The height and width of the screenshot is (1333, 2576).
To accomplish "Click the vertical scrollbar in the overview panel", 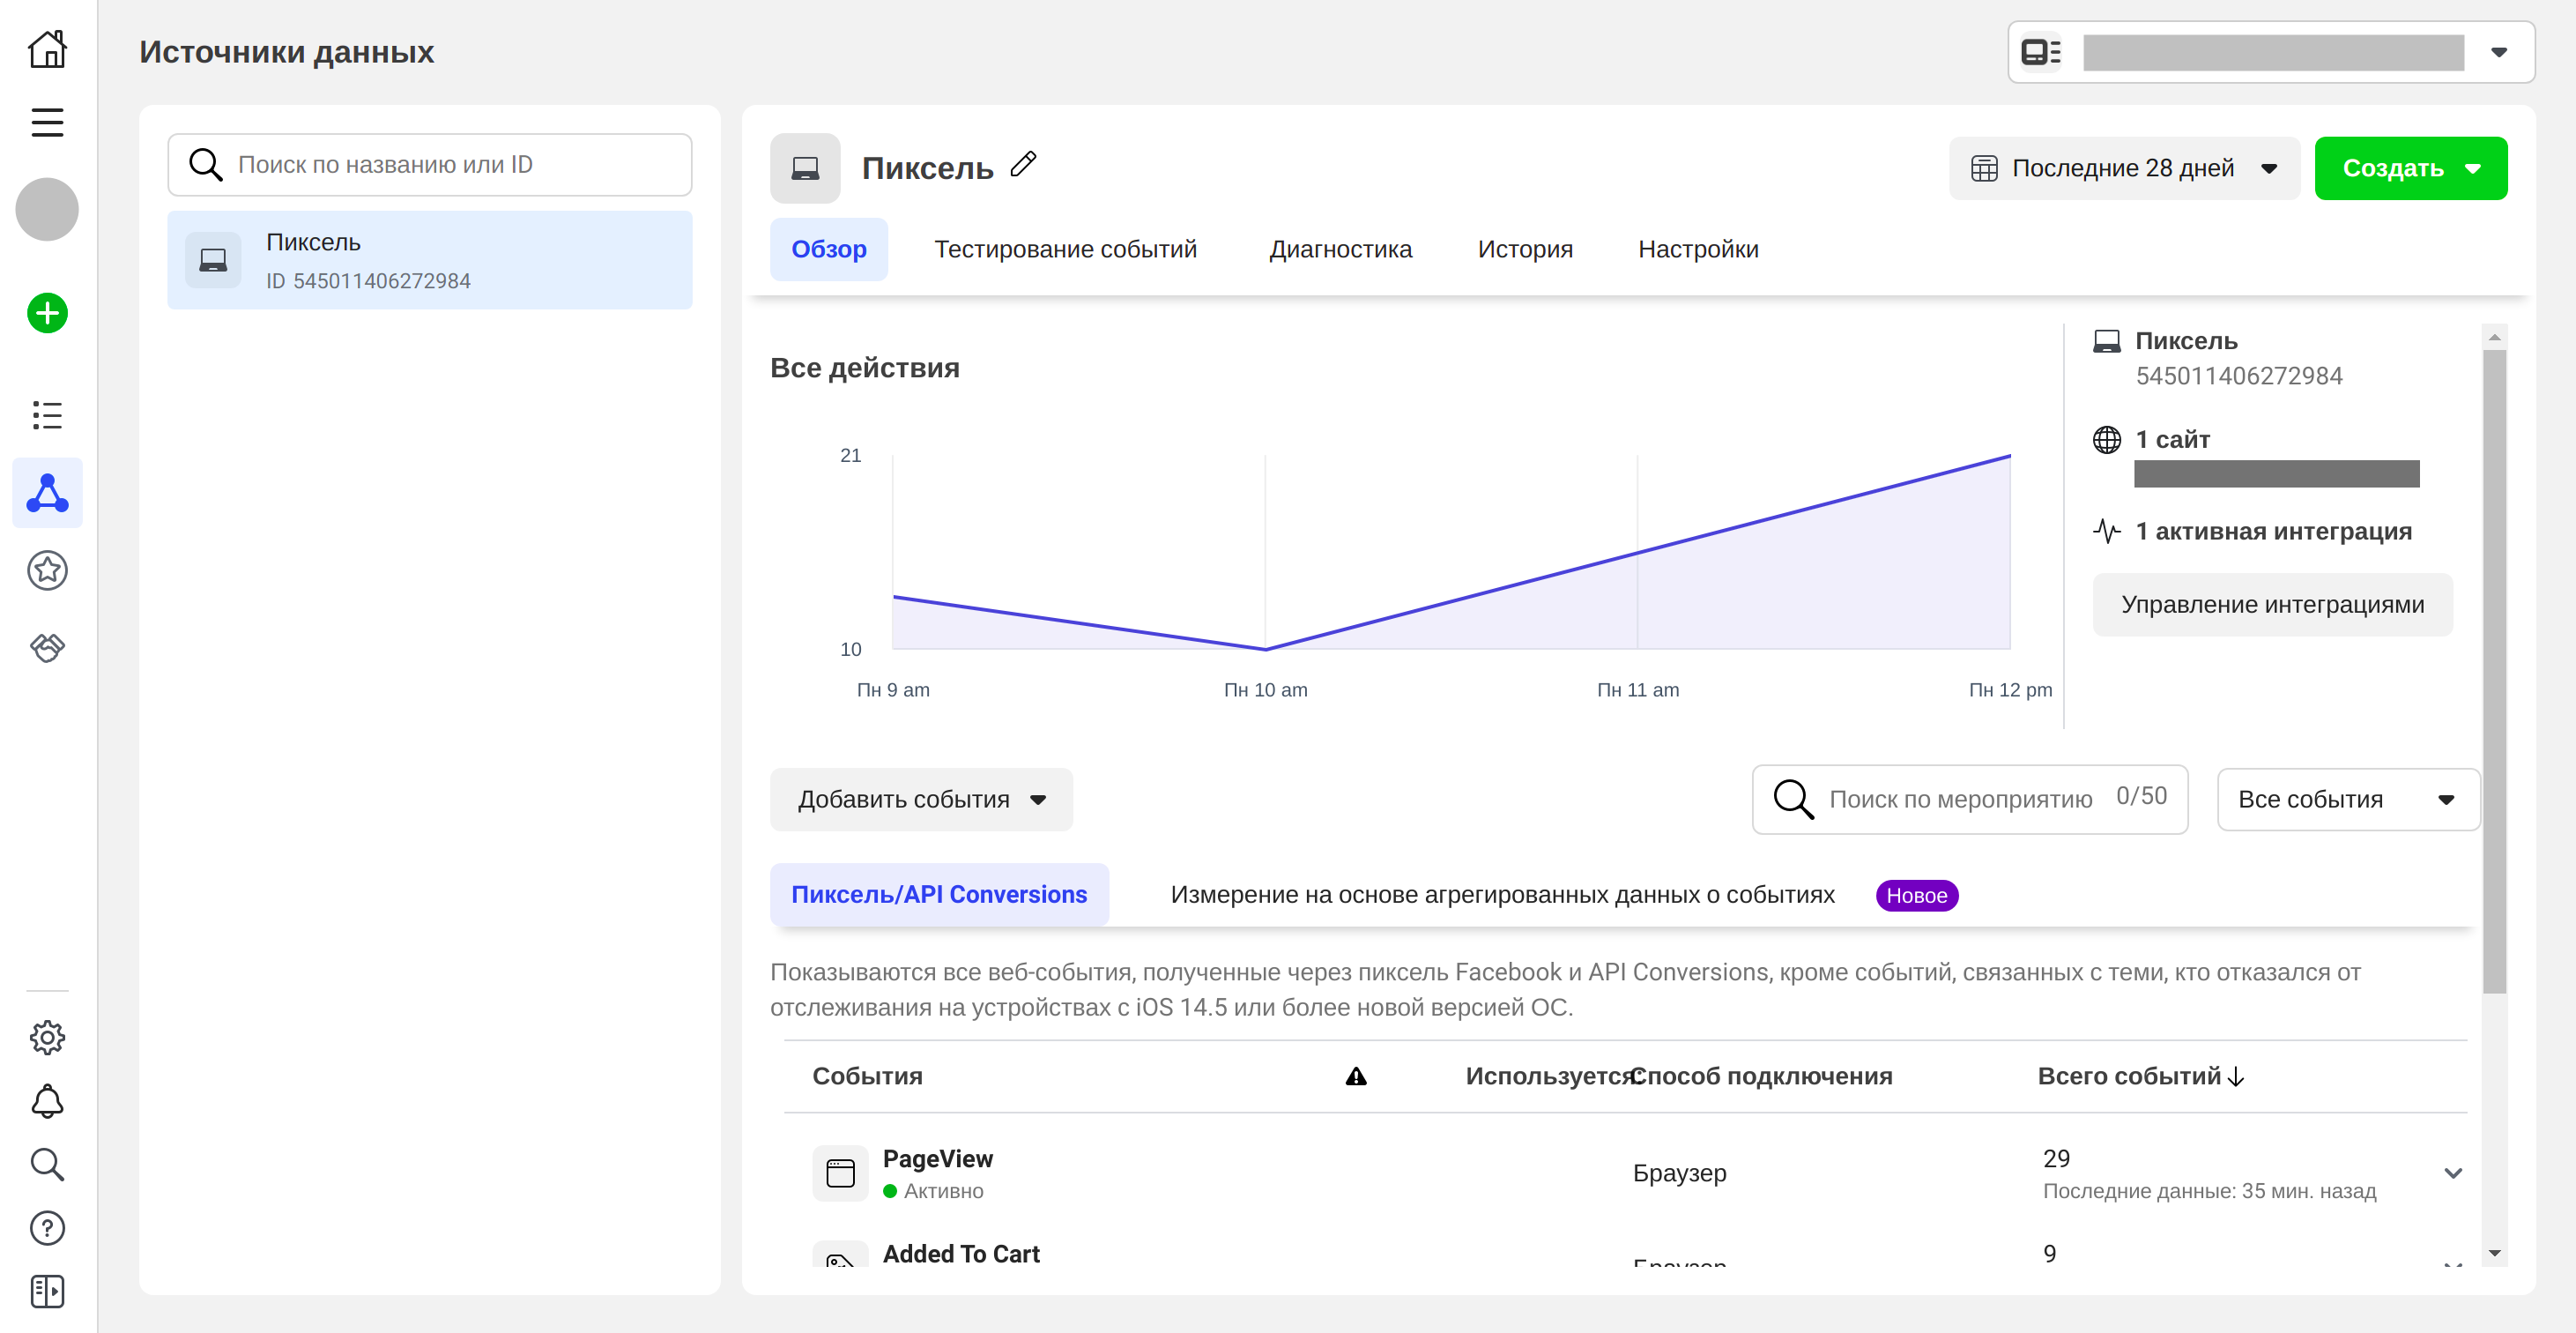I will pos(2494,670).
